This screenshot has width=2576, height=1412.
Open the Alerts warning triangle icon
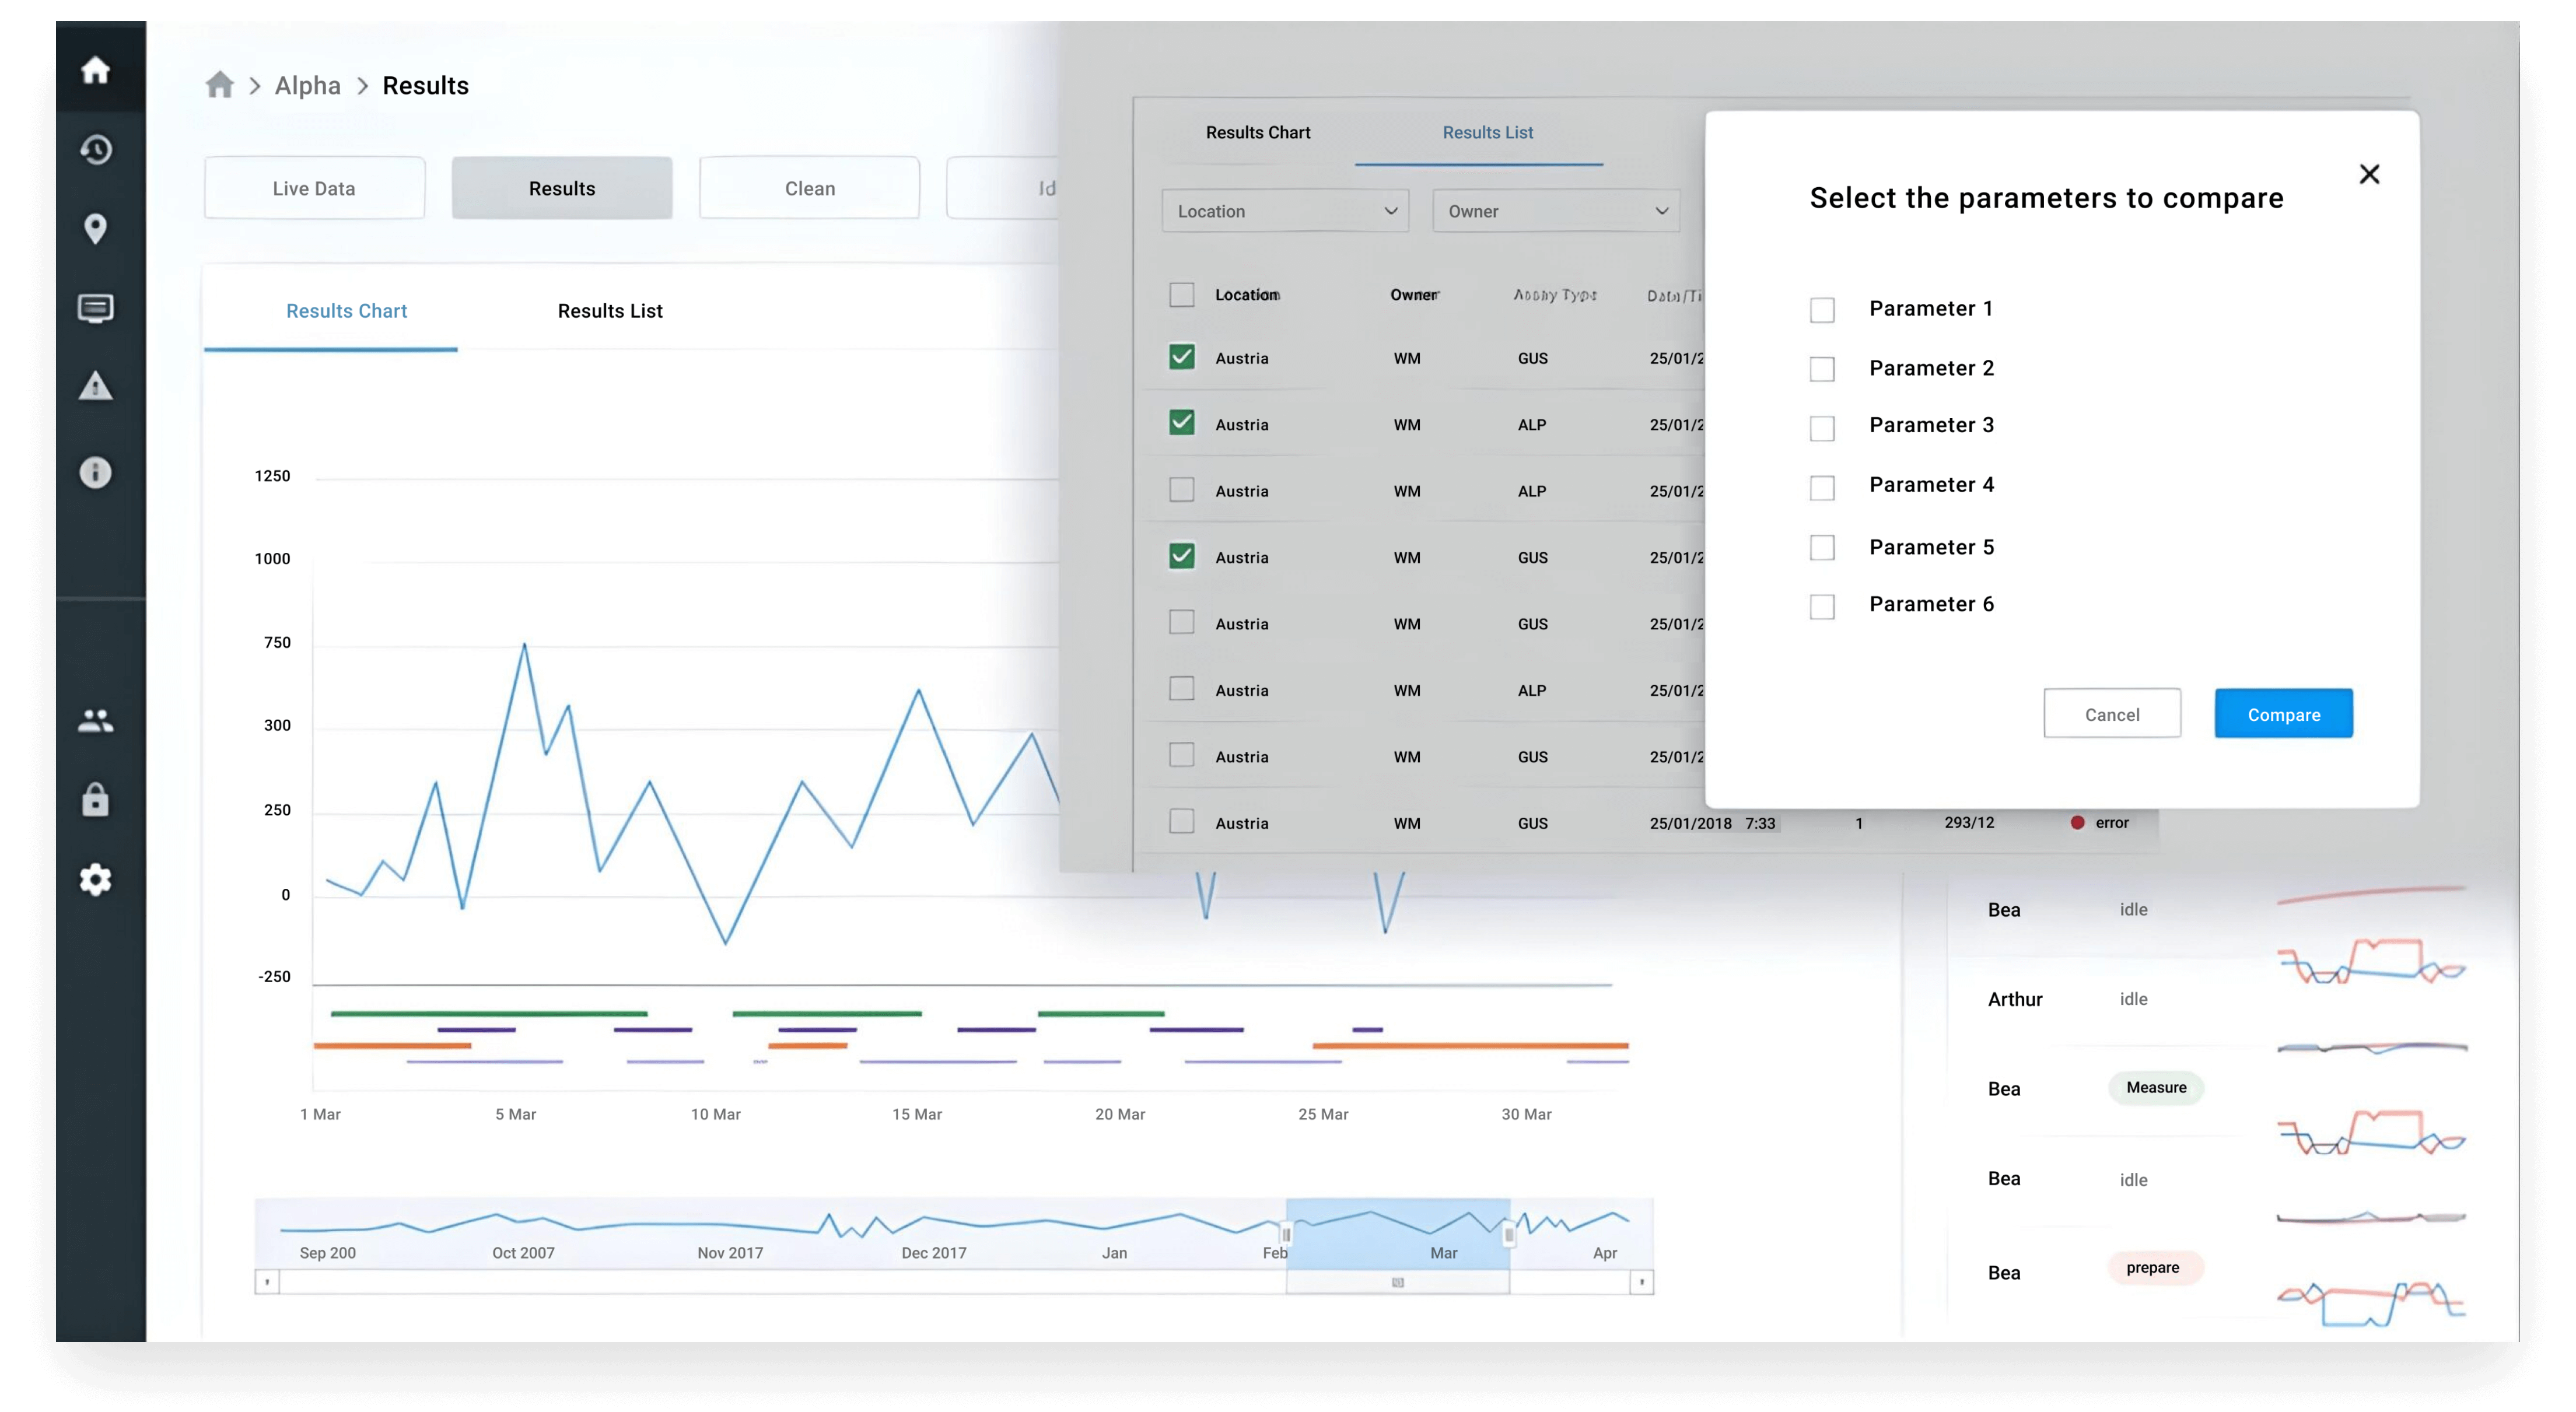95,386
